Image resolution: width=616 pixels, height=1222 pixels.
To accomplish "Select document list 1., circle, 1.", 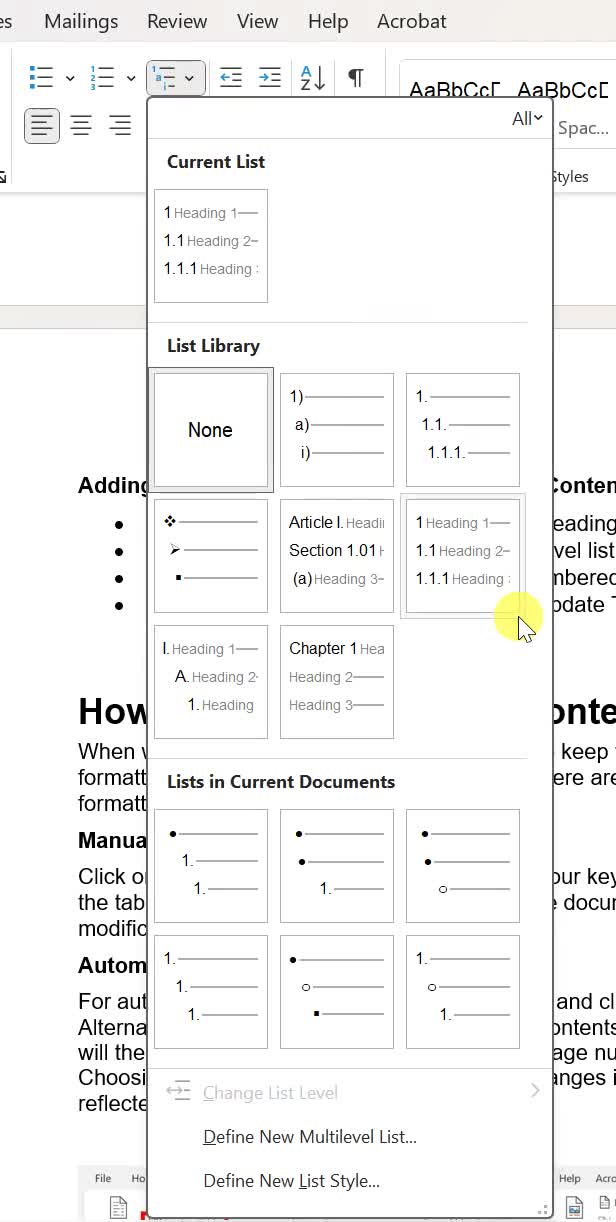I will tap(463, 992).
